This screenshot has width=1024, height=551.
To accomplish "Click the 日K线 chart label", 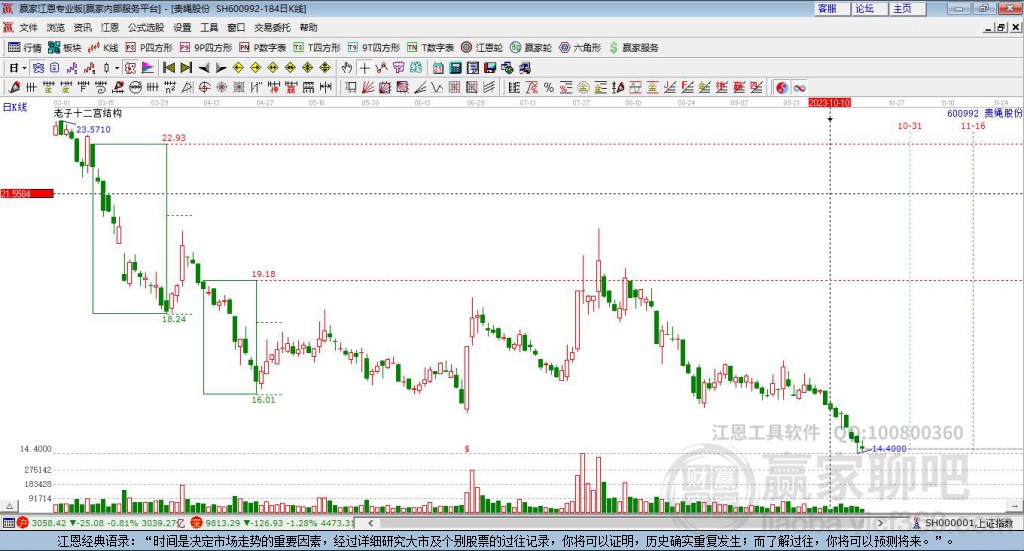I will (14, 107).
